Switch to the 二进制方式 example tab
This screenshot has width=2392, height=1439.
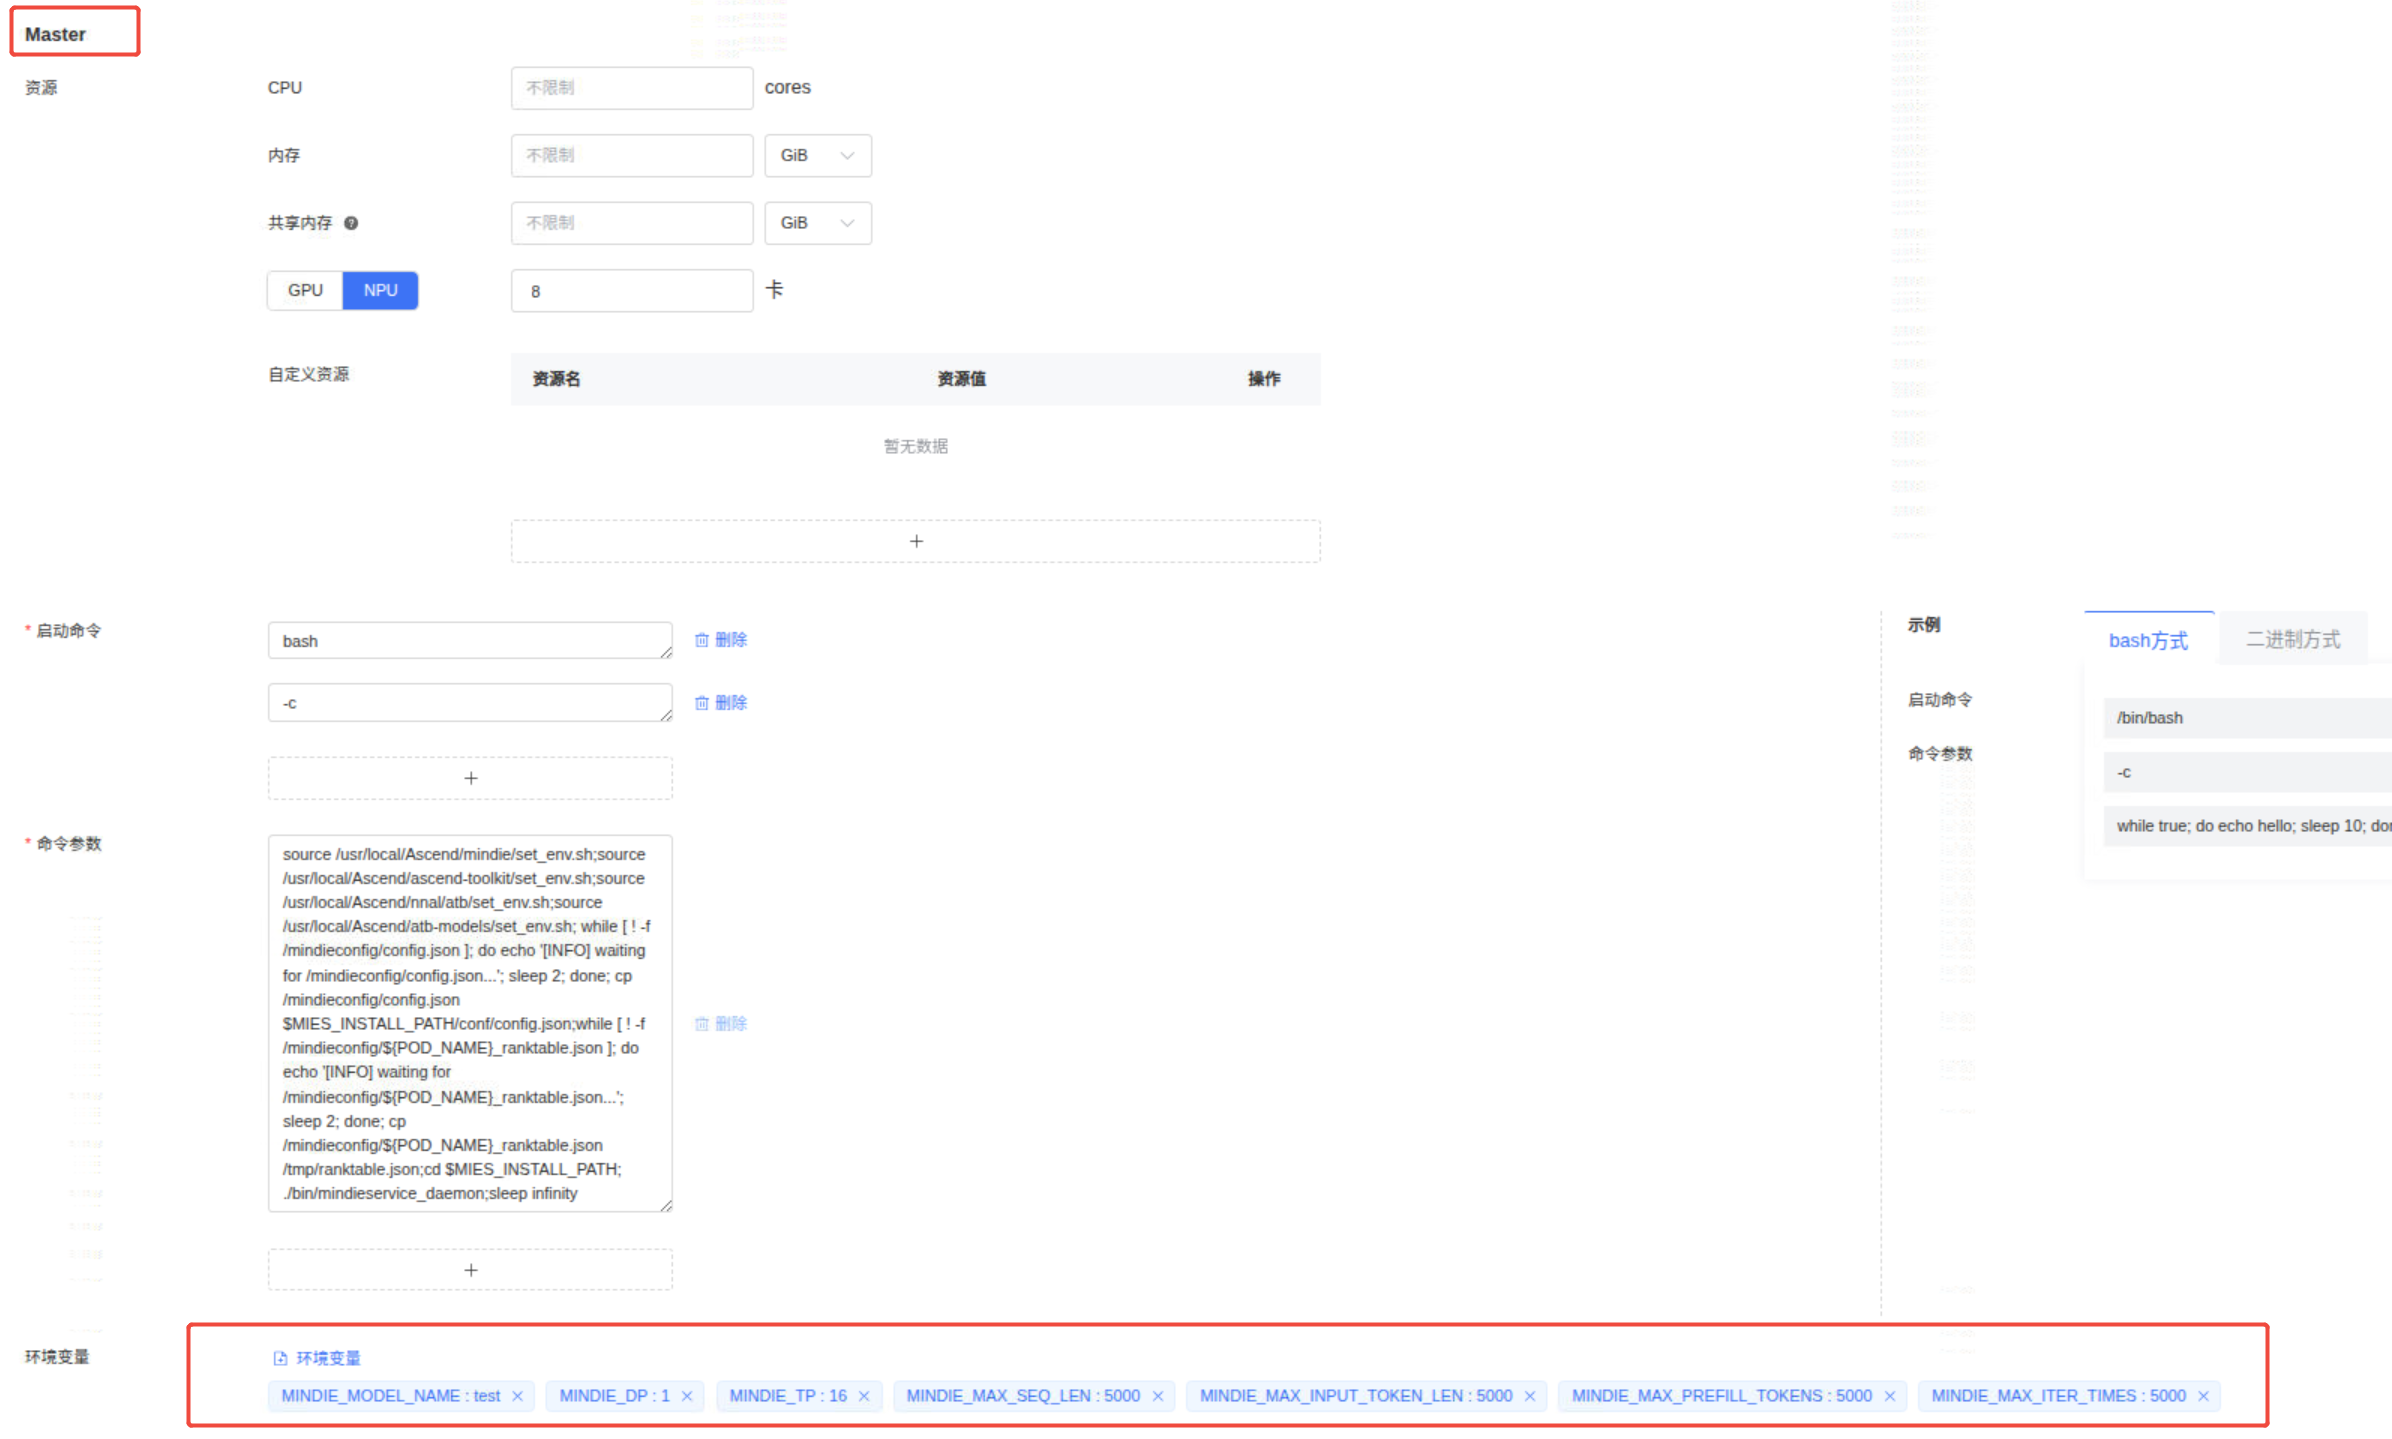[2292, 639]
